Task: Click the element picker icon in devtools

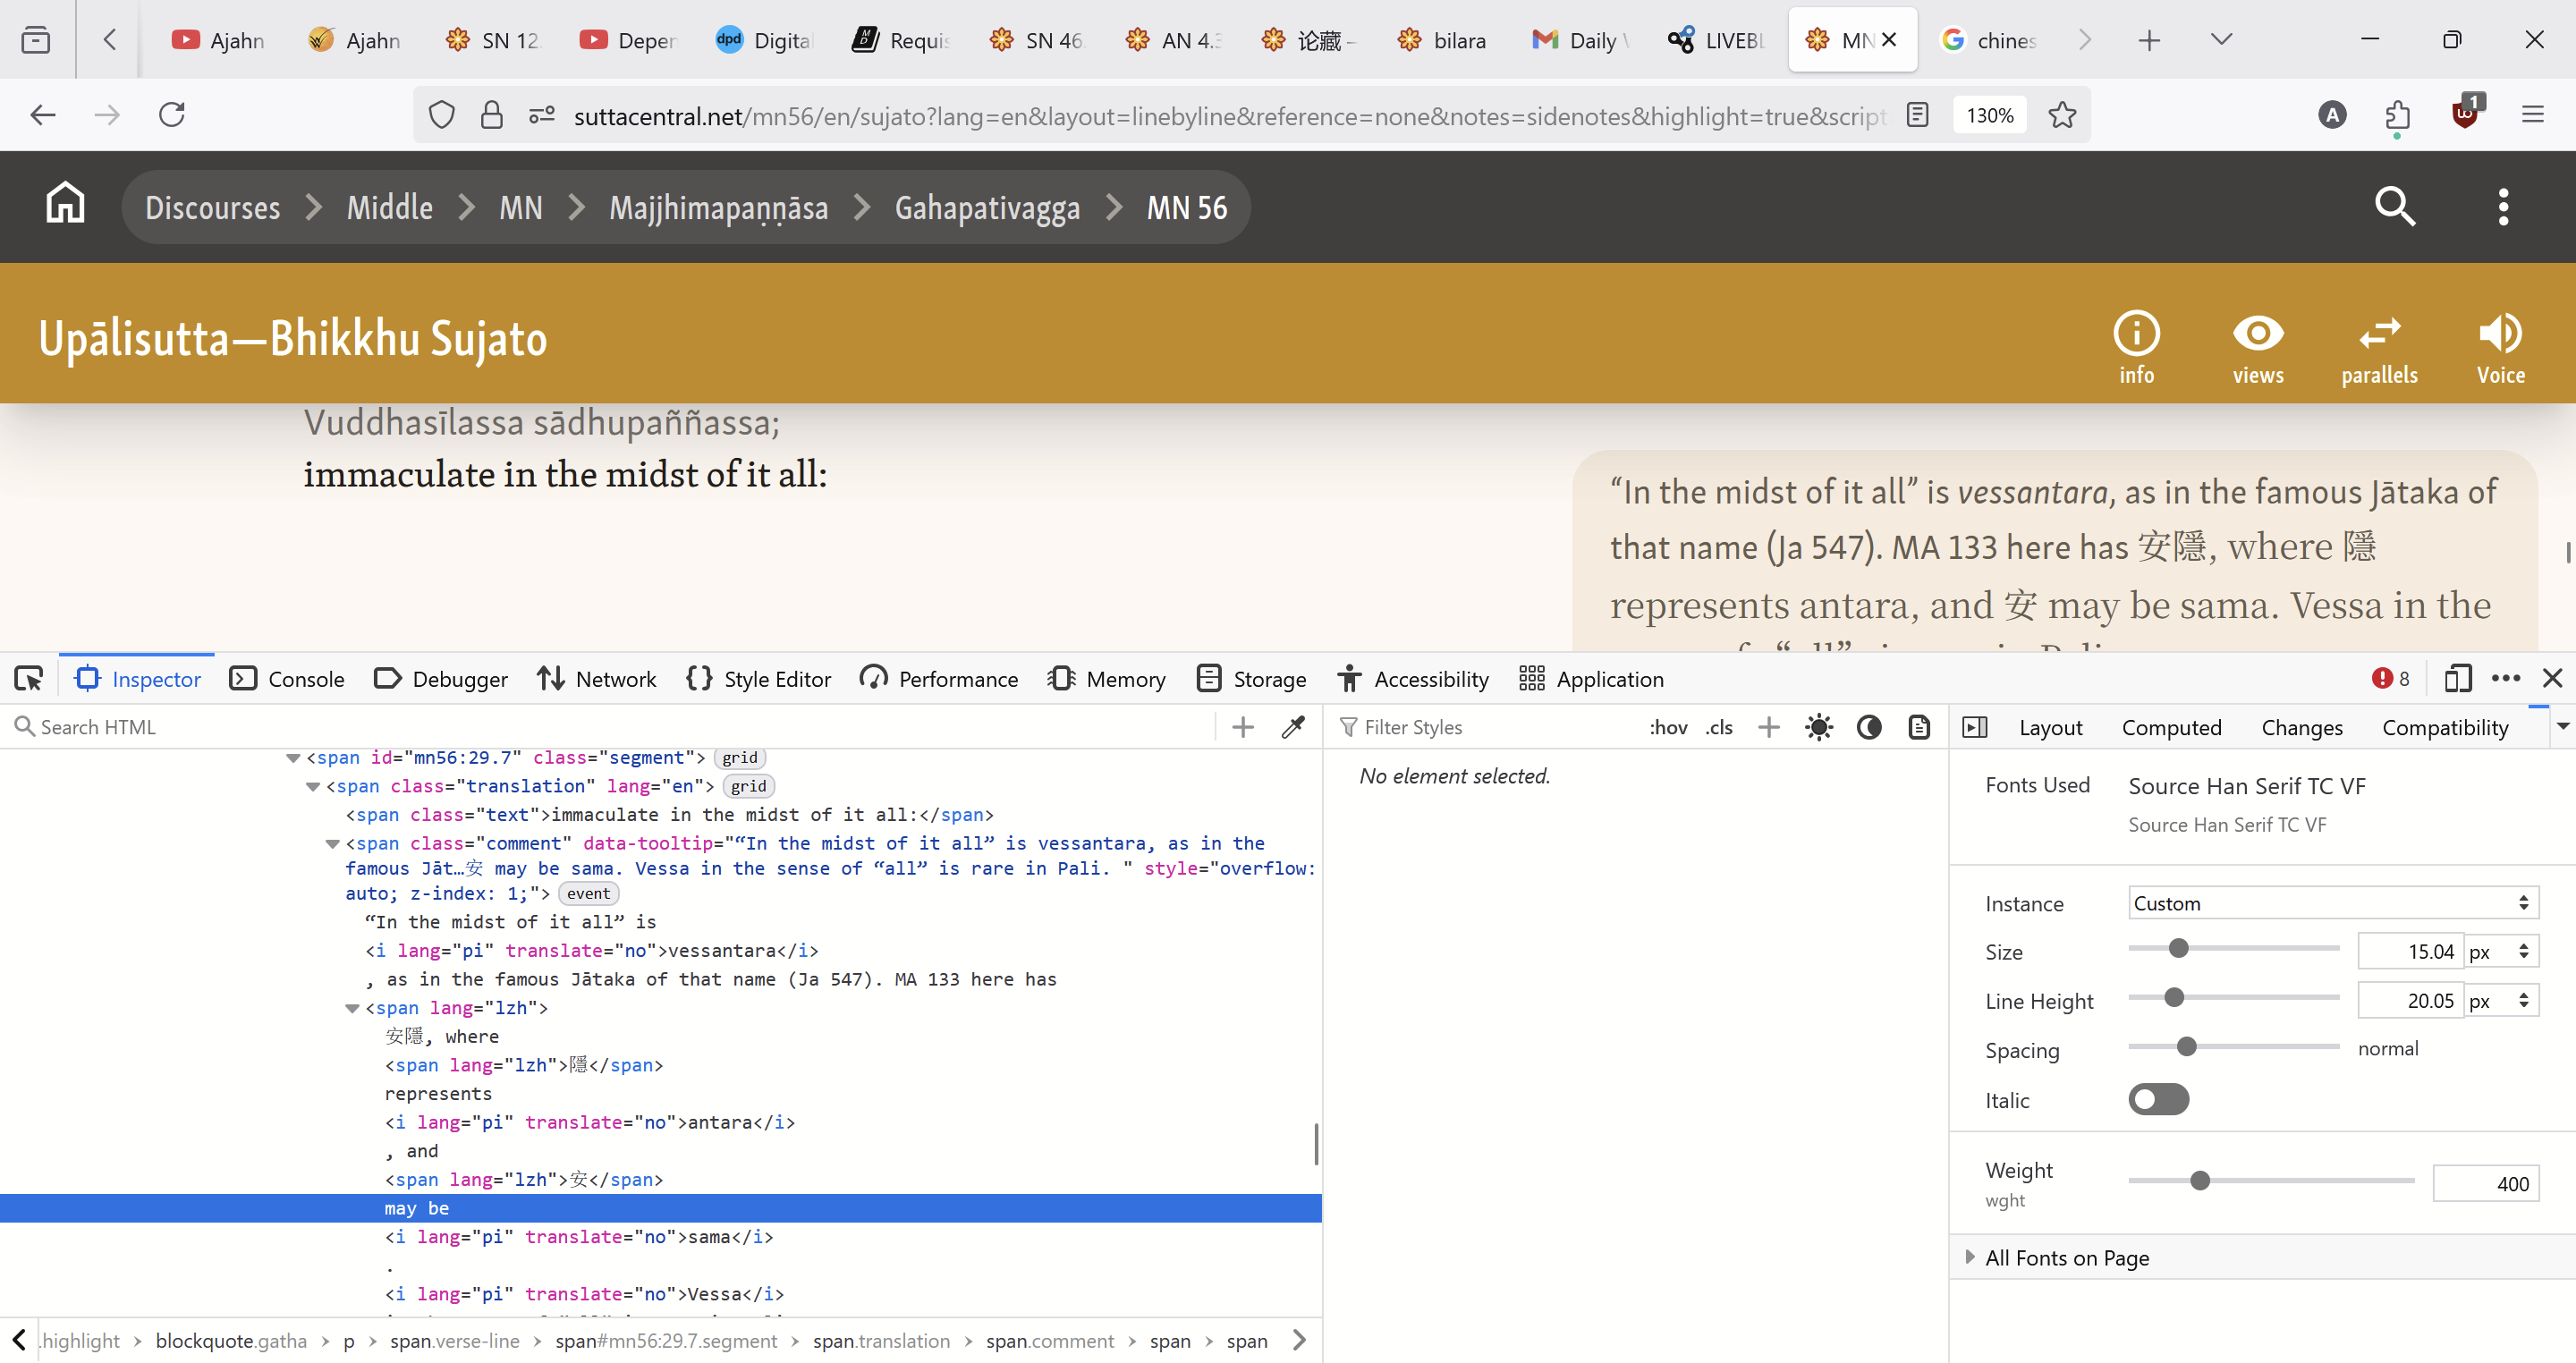Action: 28,679
